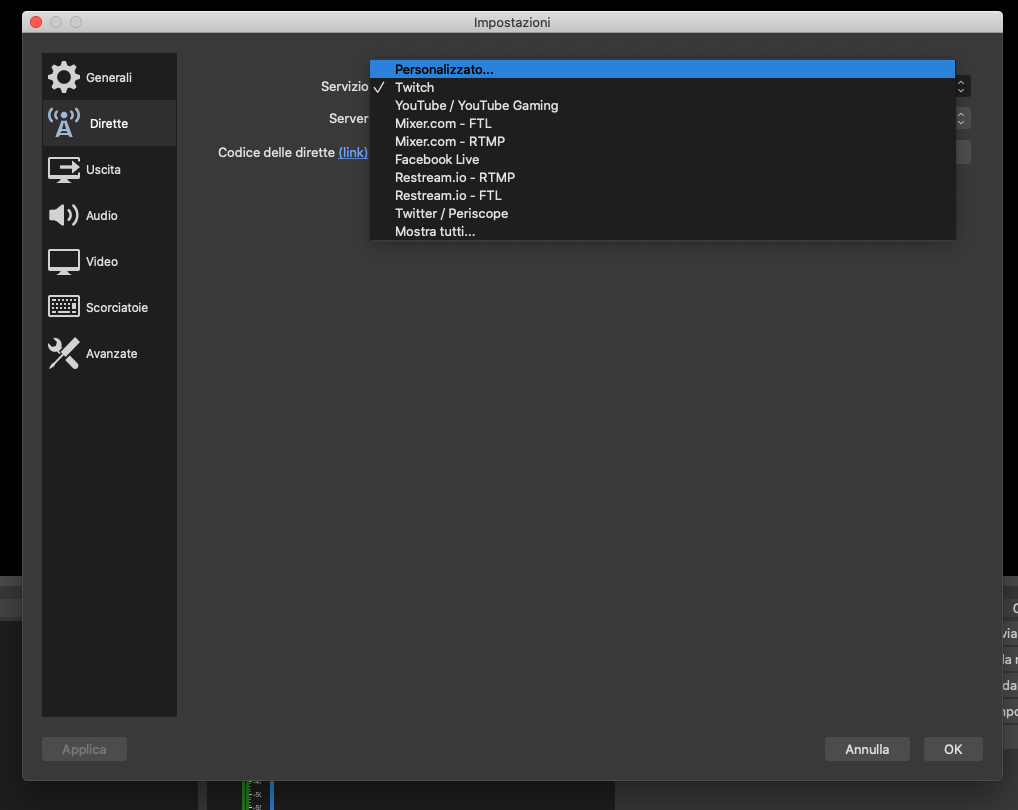Click the Dirette label in the sidebar

click(x=108, y=123)
